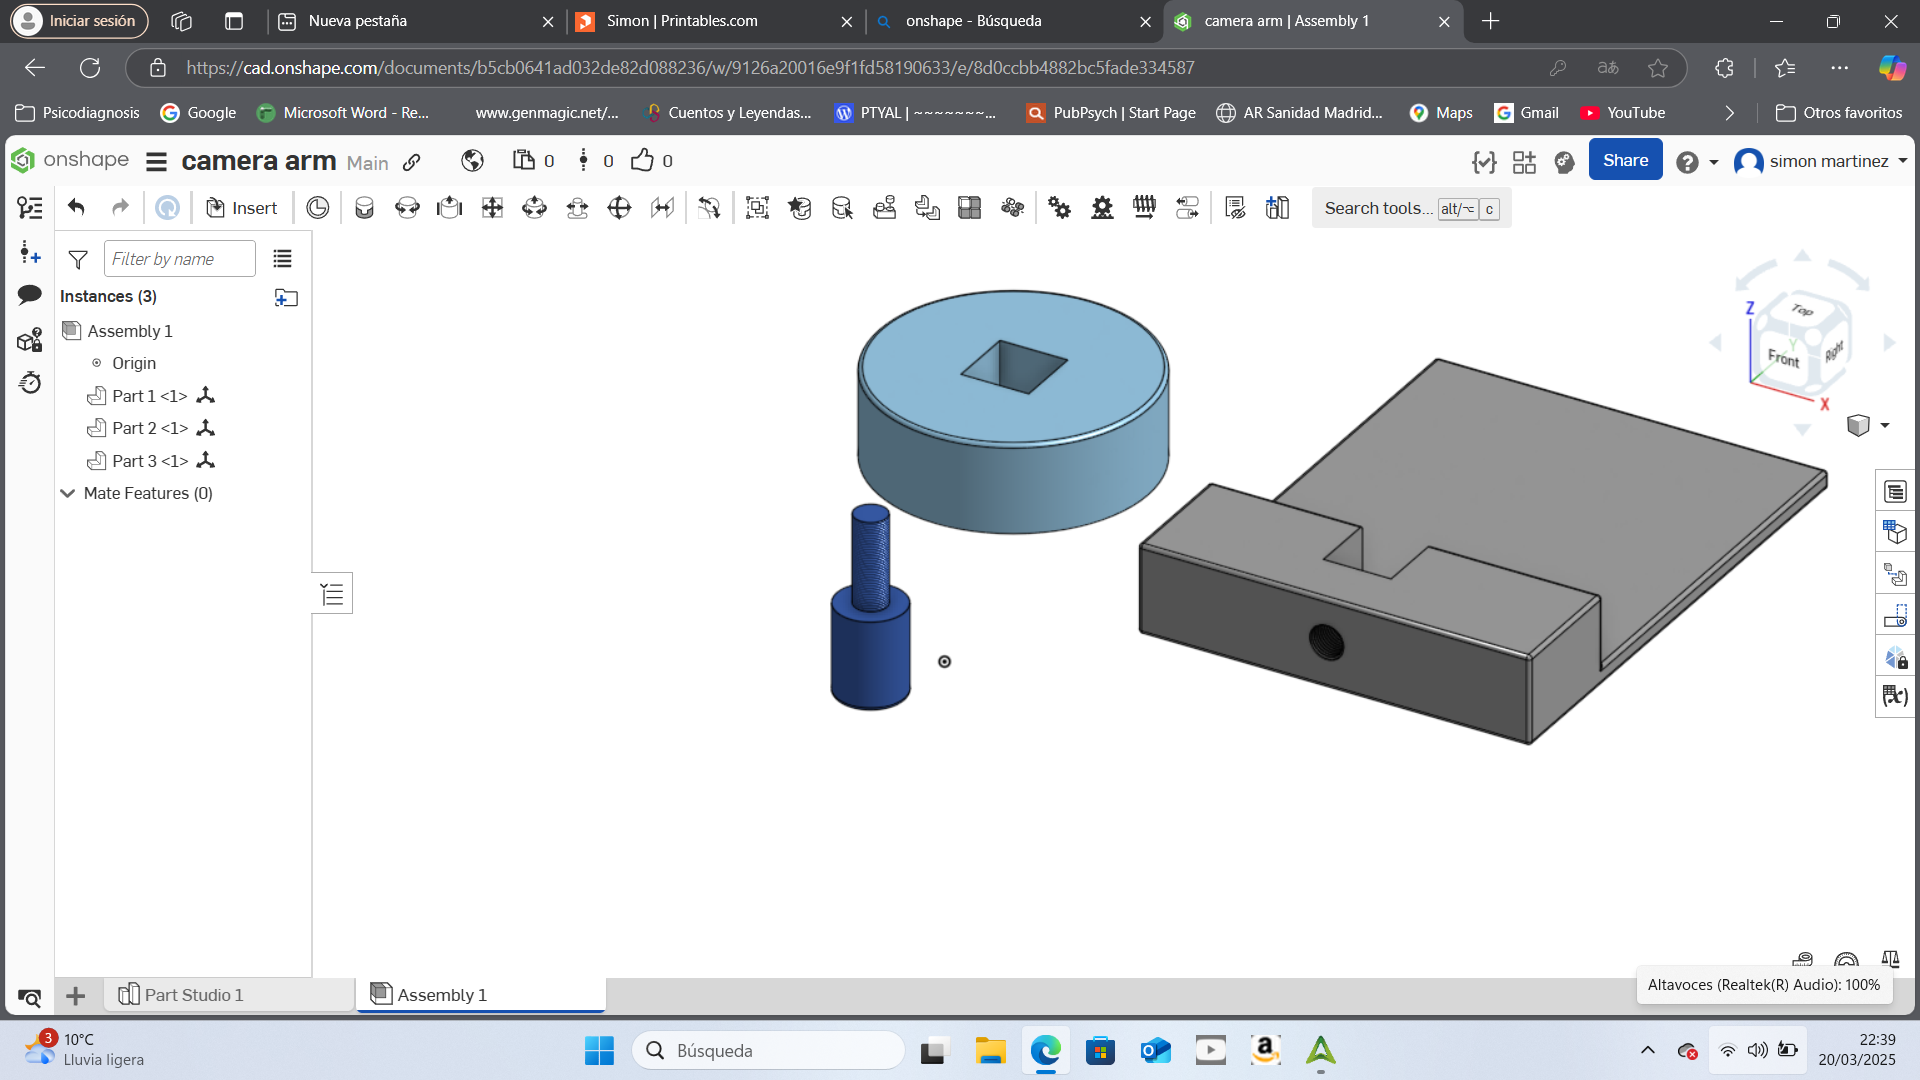Screen dimensions: 1920x1080
Task: Open the Windows Start button
Action: (599, 1050)
